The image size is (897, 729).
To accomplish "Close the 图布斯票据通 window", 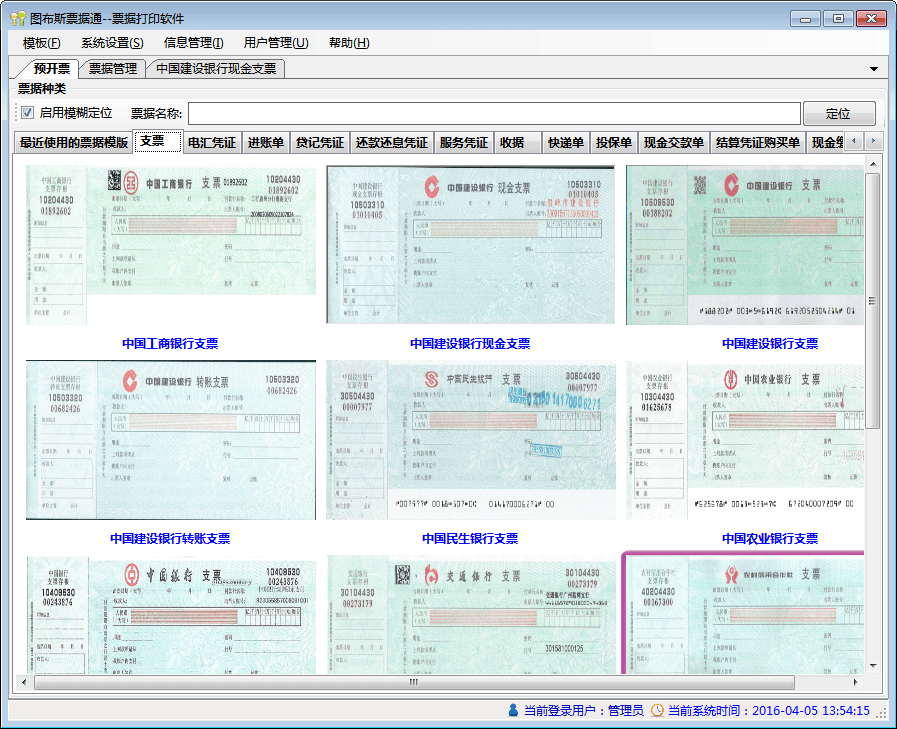I will tap(871, 19).
